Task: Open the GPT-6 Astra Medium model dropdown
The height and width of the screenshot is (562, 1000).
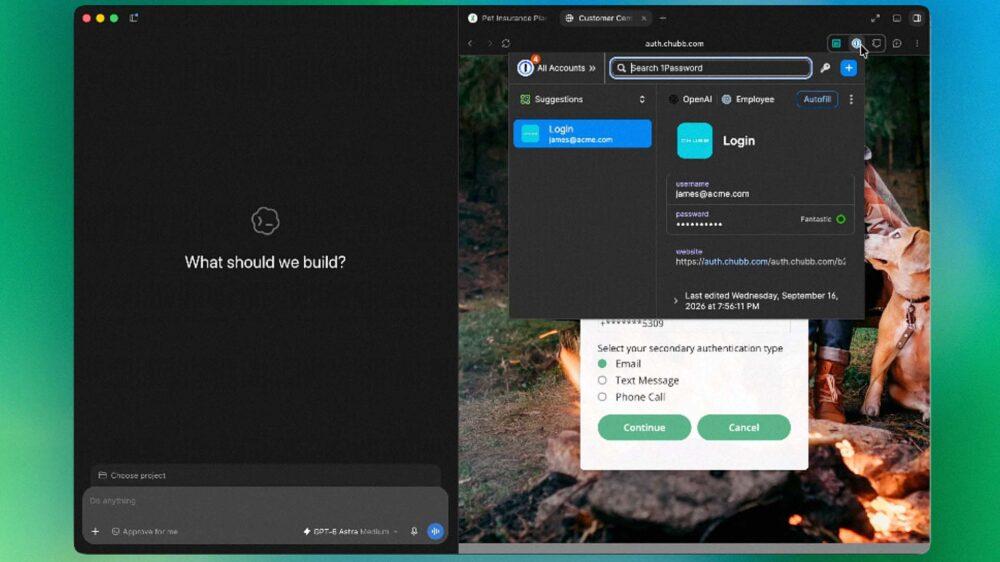Action: pyautogui.click(x=351, y=531)
